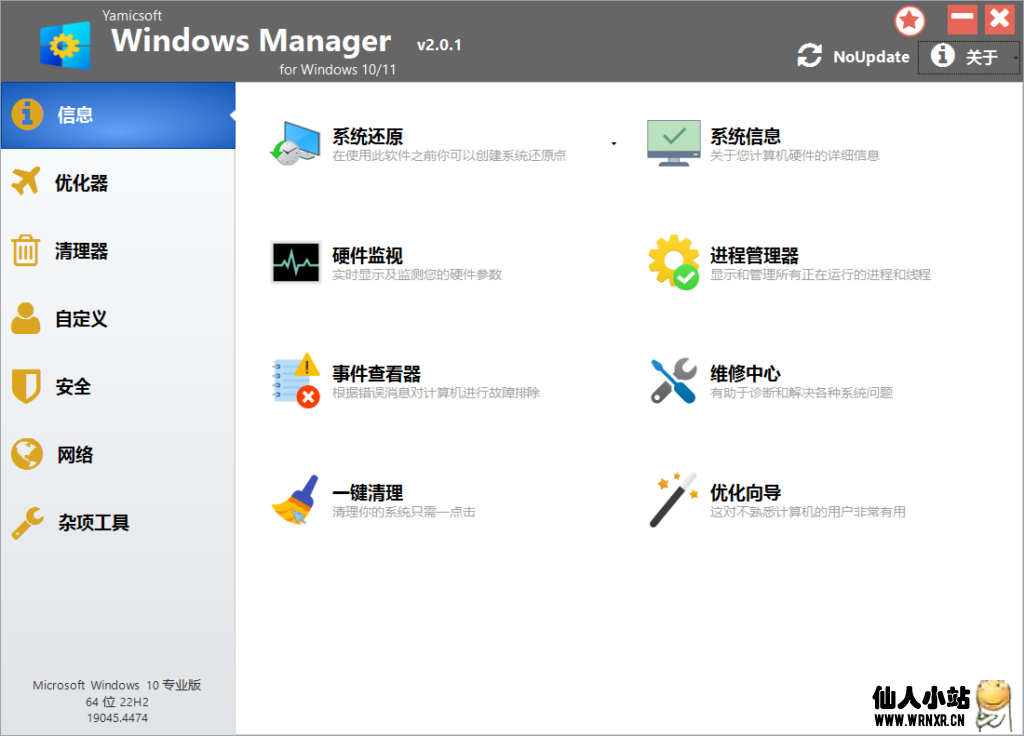
Task: Start 一键清理 via its title
Action: pos(368,493)
